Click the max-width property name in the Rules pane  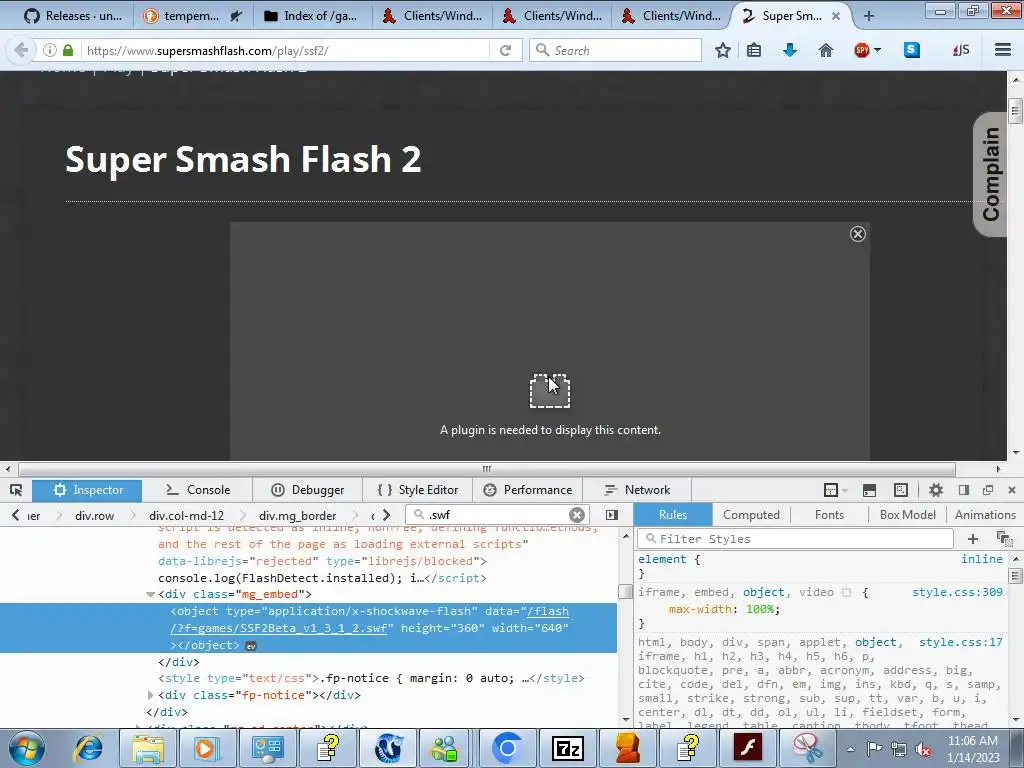pos(701,609)
